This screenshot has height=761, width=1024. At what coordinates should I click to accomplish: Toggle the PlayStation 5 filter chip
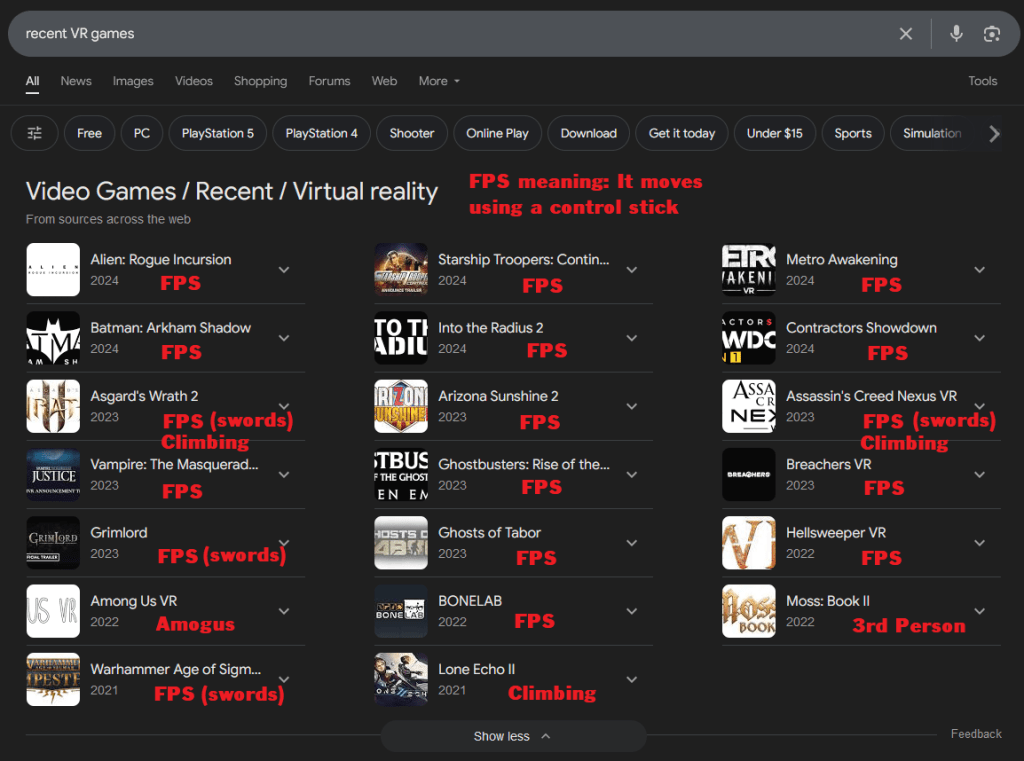point(218,133)
